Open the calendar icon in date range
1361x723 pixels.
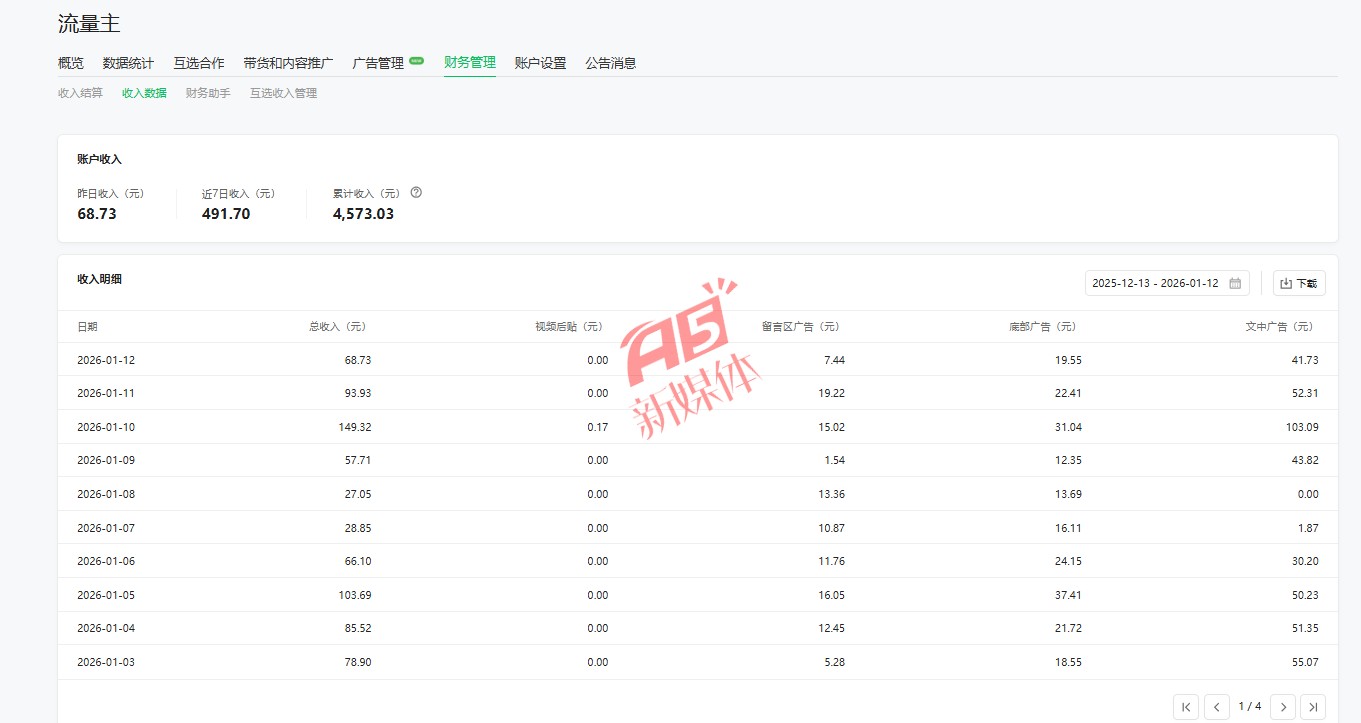tap(1235, 283)
